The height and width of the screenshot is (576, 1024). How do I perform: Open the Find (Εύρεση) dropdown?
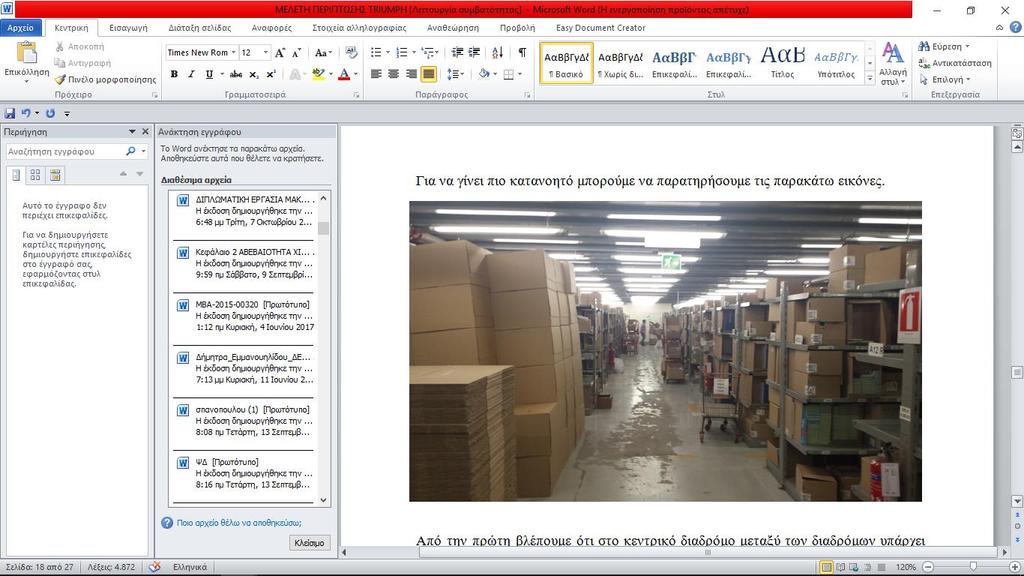pos(944,46)
